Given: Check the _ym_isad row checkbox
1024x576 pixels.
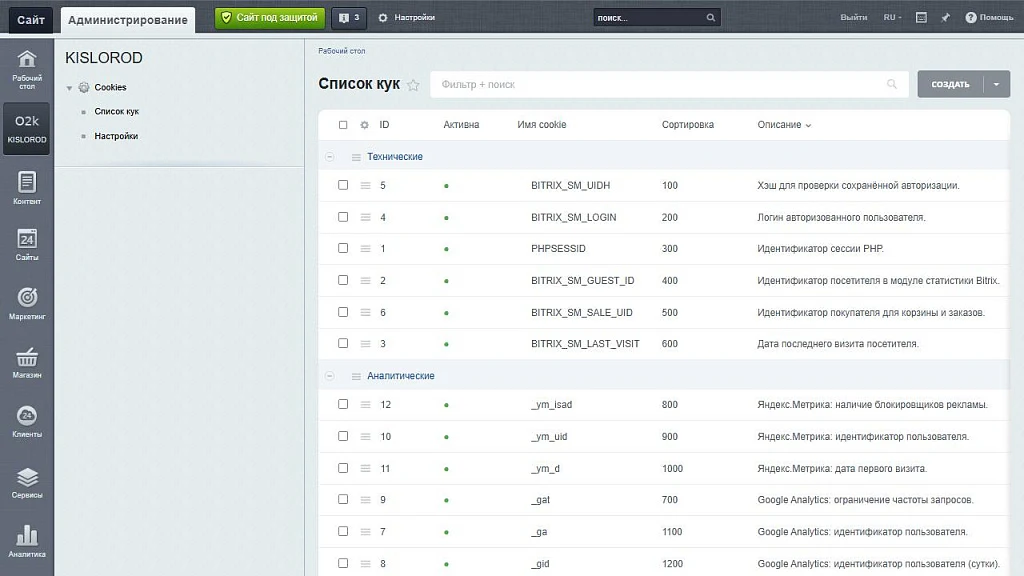Looking at the screenshot, I should point(343,404).
